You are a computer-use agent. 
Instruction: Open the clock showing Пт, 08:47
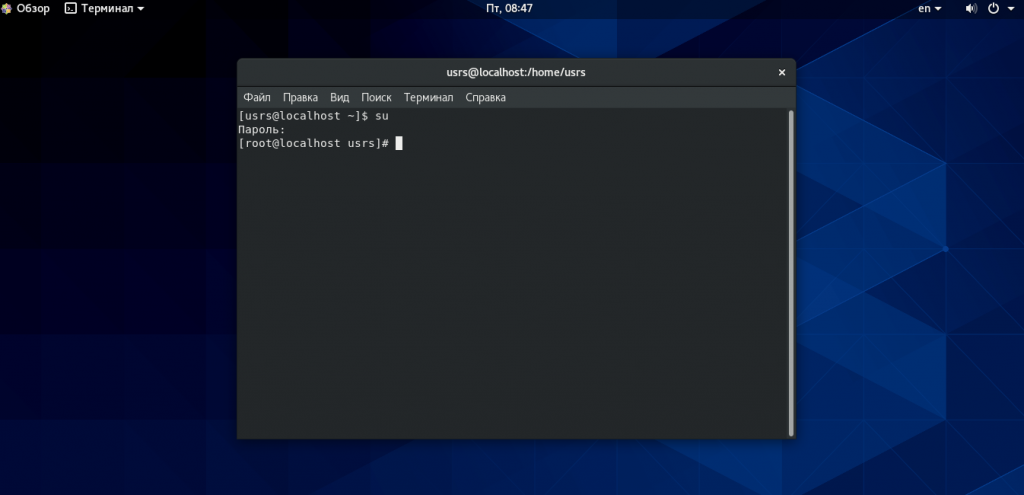tap(509, 8)
